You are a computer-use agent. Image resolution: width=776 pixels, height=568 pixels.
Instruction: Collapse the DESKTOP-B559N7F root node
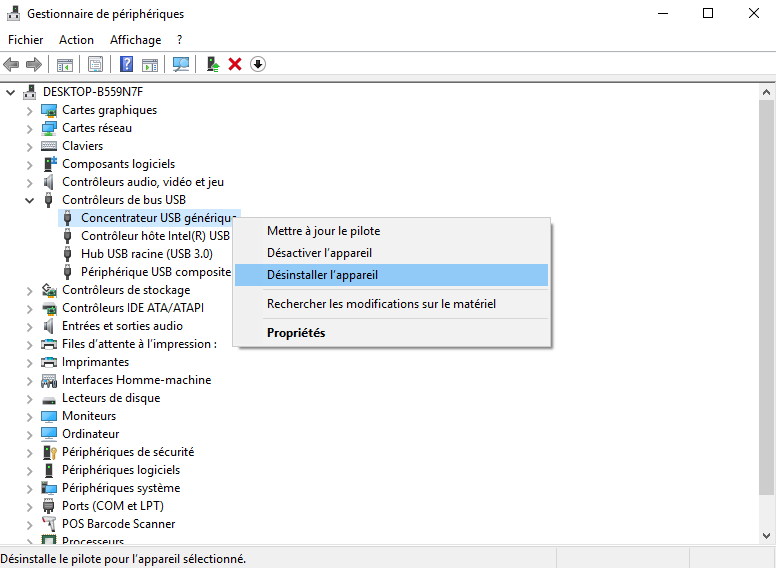click(x=11, y=92)
